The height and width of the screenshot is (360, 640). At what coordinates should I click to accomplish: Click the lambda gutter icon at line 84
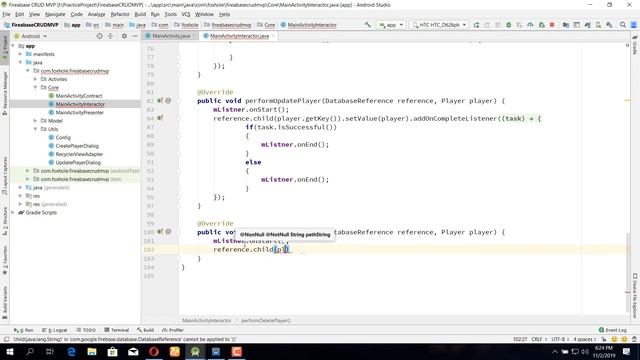coord(160,118)
